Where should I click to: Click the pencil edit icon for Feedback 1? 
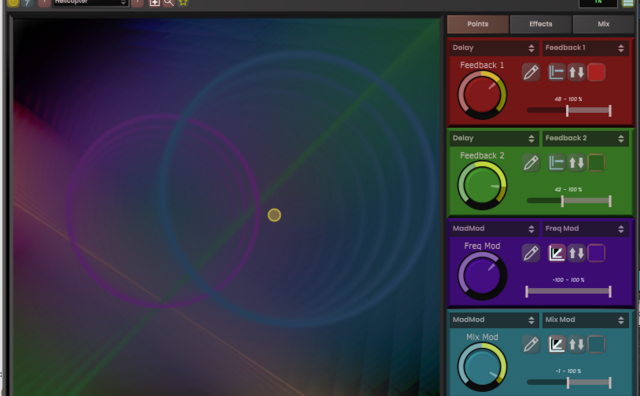[531, 73]
